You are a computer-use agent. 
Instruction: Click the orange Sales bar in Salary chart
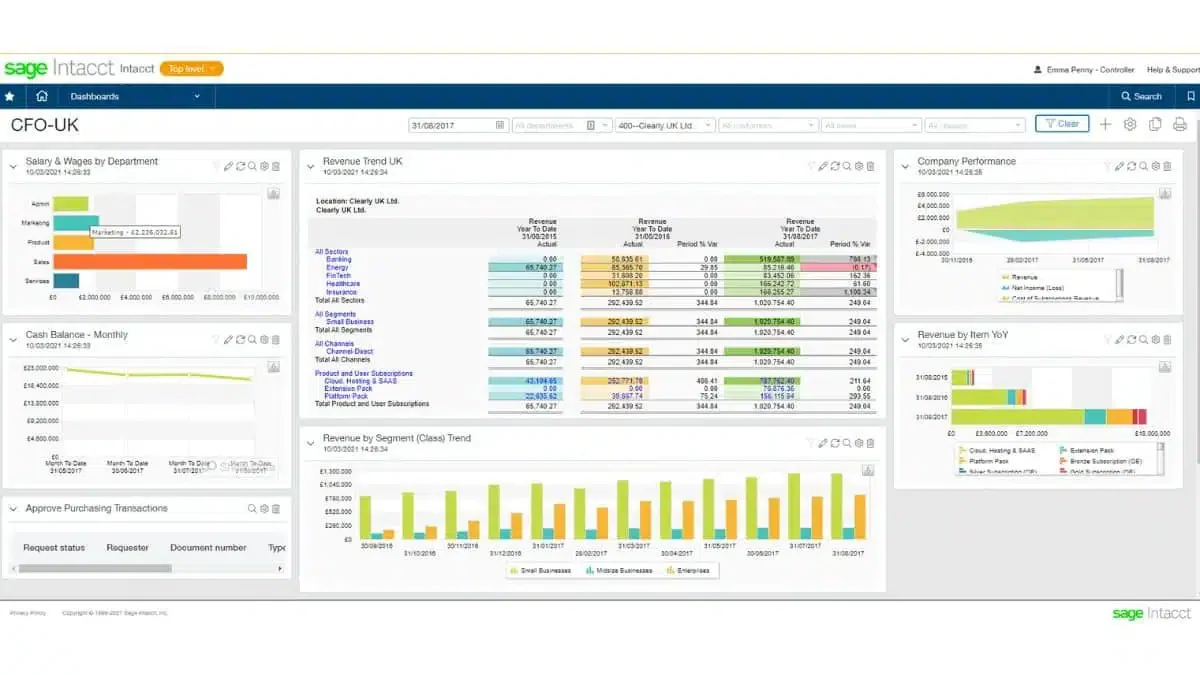click(x=149, y=261)
